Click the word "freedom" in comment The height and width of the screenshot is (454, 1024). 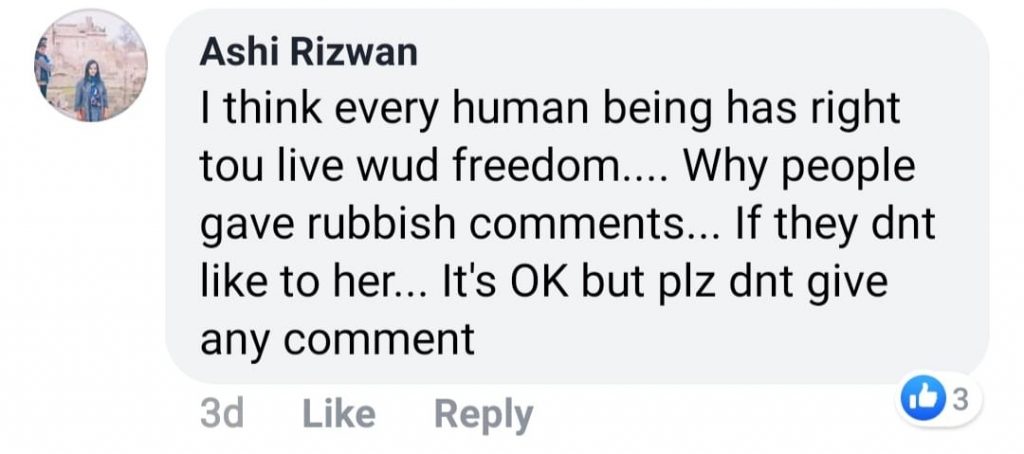pyautogui.click(x=535, y=167)
